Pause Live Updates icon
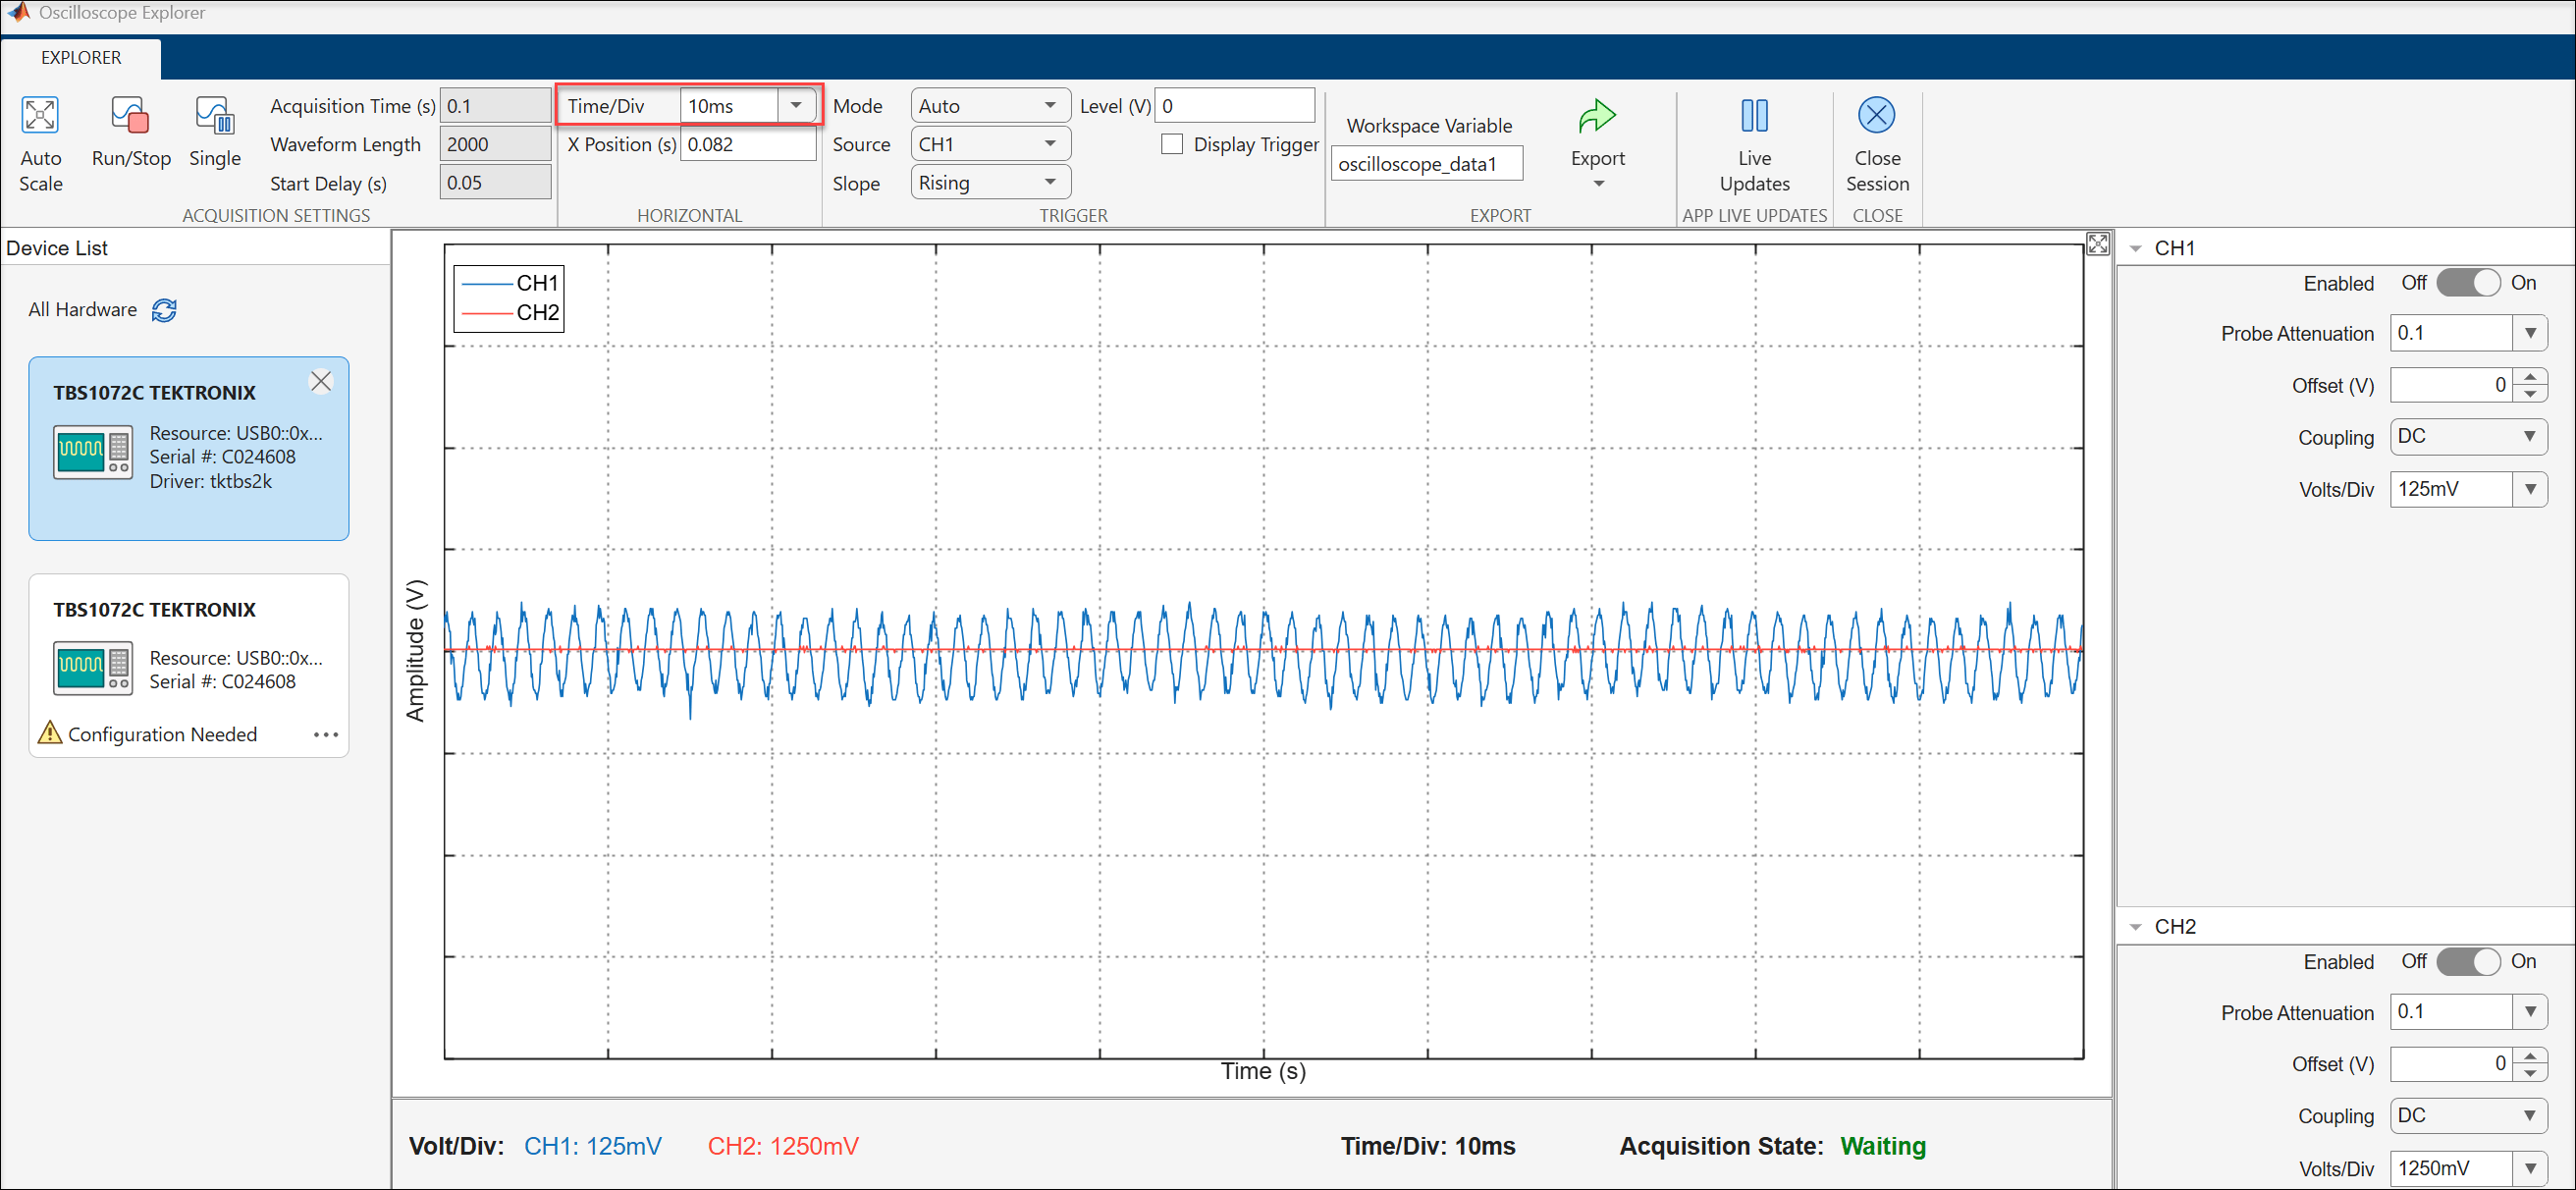Image resolution: width=2576 pixels, height=1190 pixels. pyautogui.click(x=1754, y=116)
